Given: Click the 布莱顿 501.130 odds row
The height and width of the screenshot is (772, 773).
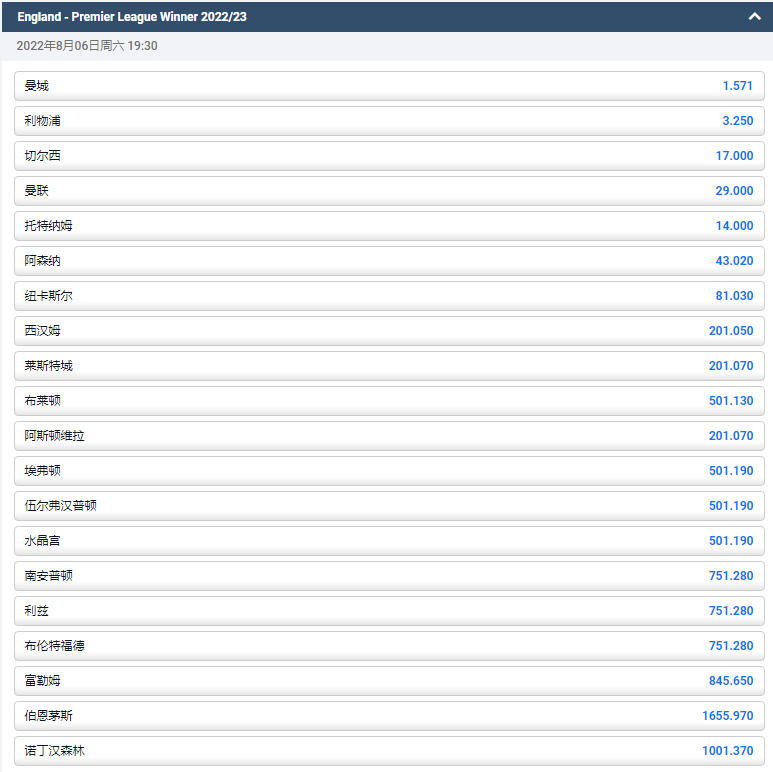Looking at the screenshot, I should (x=389, y=401).
